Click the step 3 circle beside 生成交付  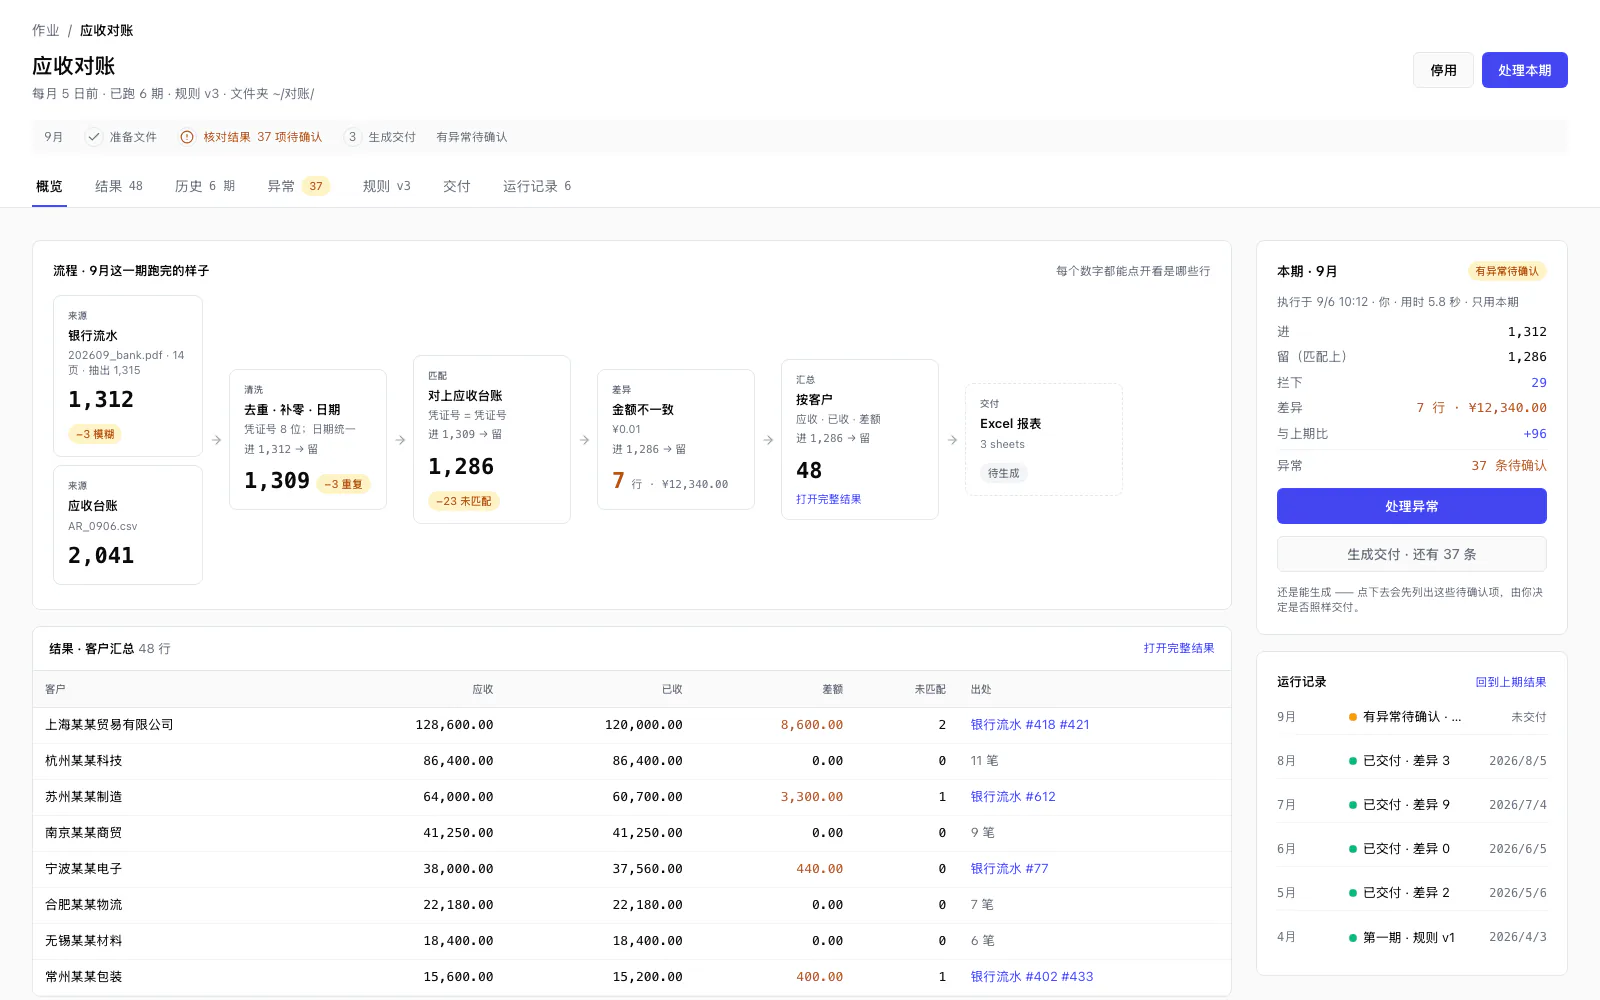click(x=352, y=137)
